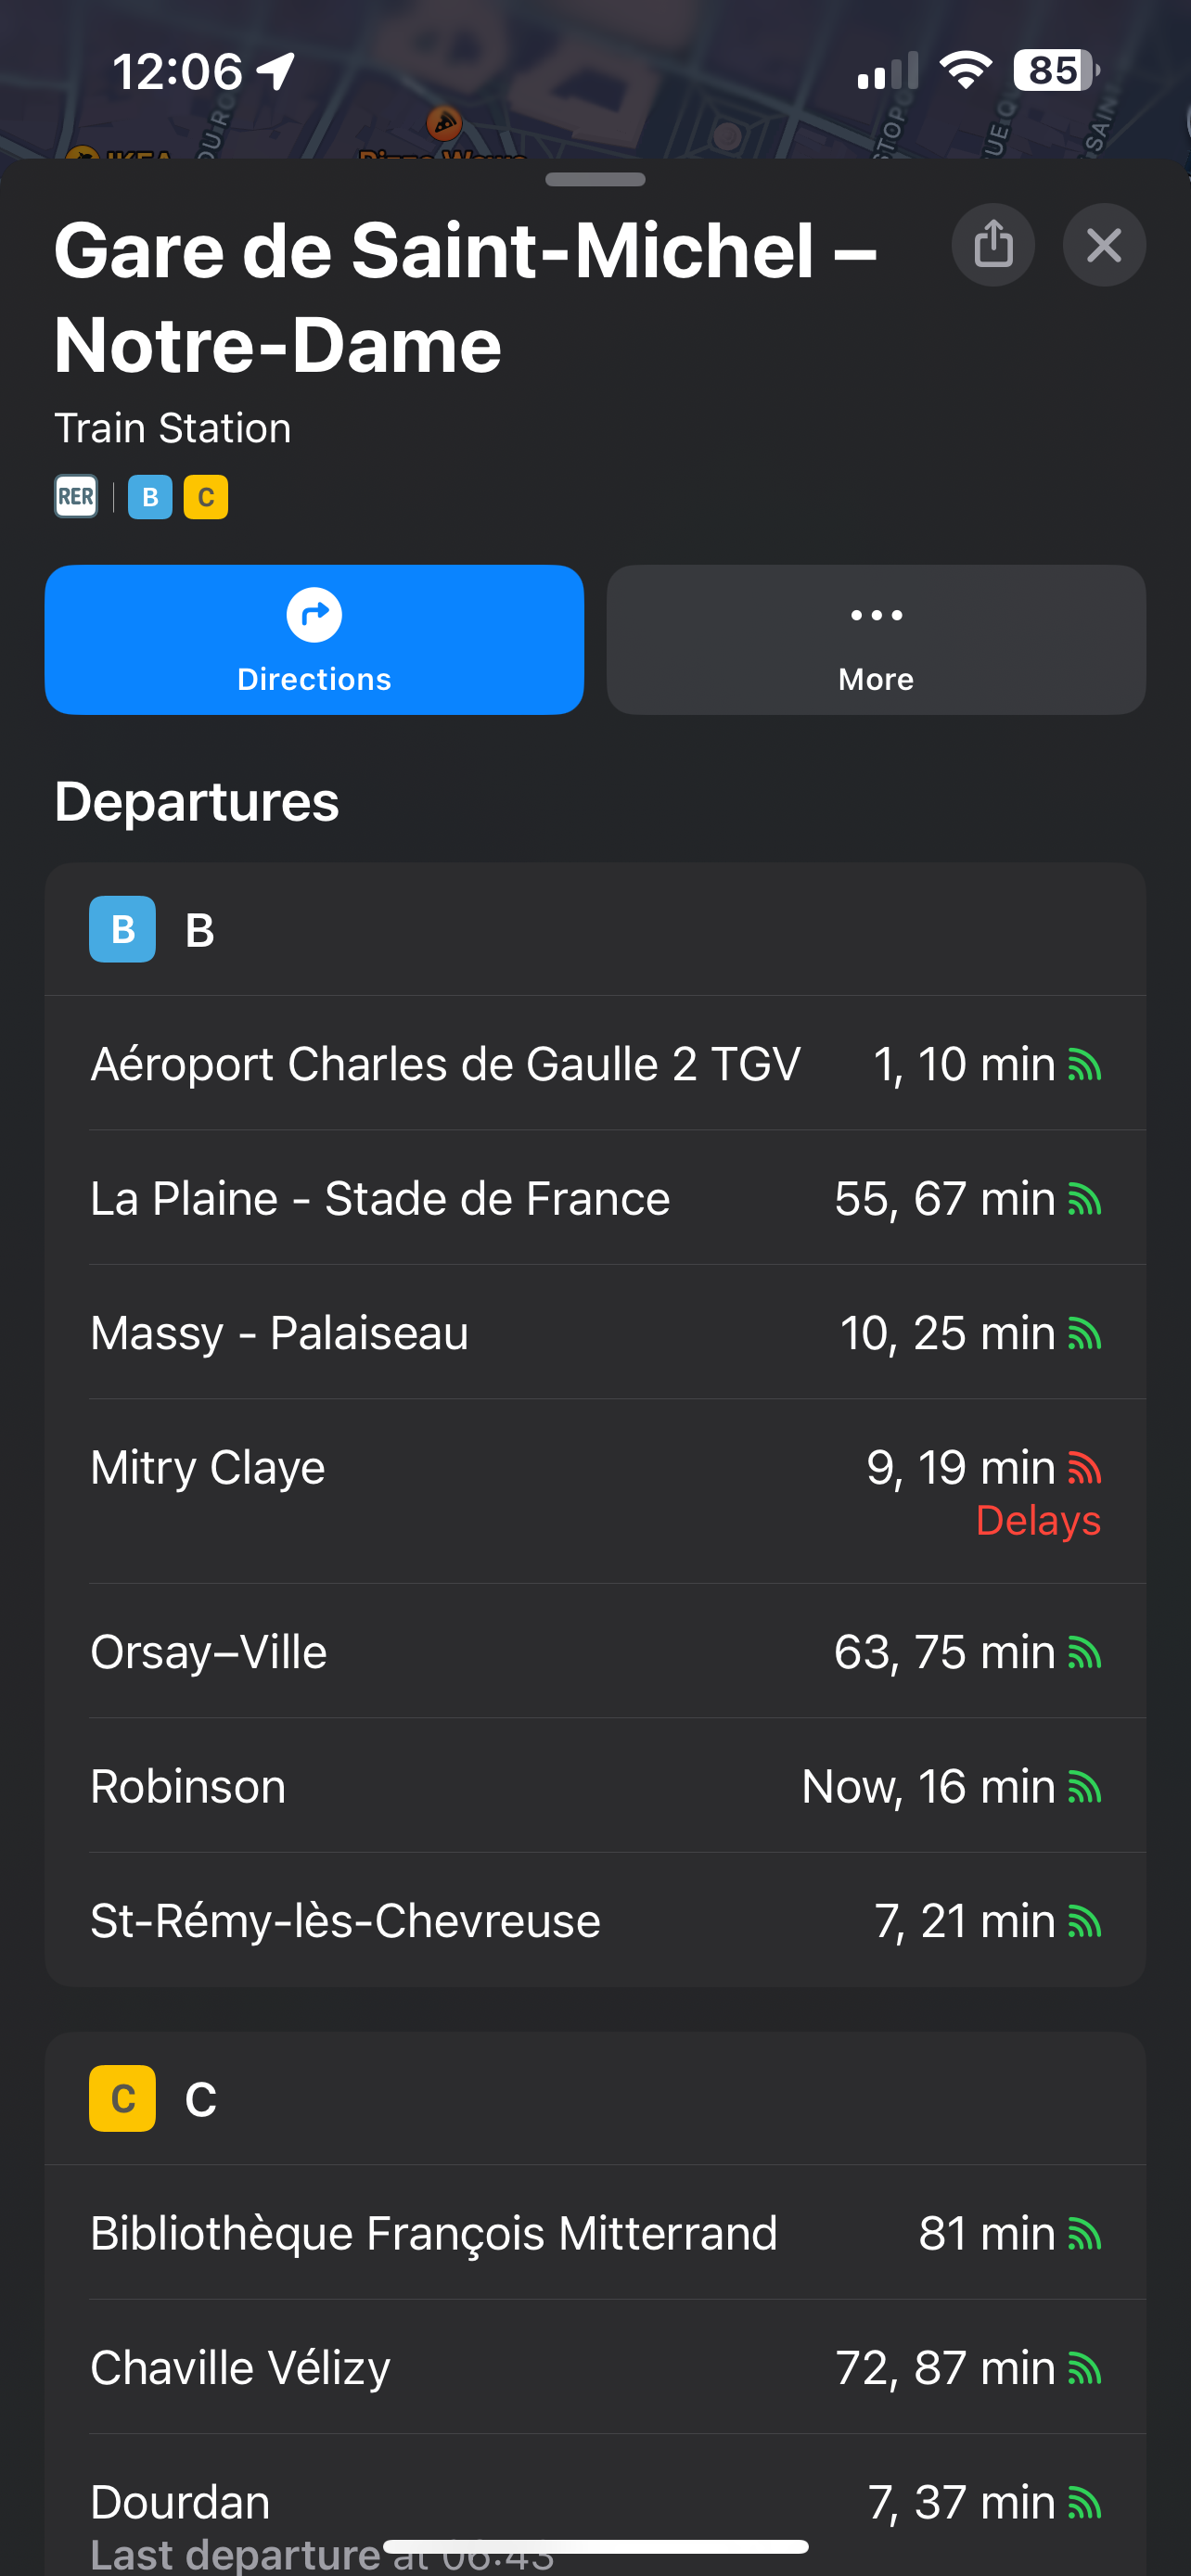The width and height of the screenshot is (1191, 2576).
Task: Tap the live signal icon for Robinson
Action: coord(1085,1787)
